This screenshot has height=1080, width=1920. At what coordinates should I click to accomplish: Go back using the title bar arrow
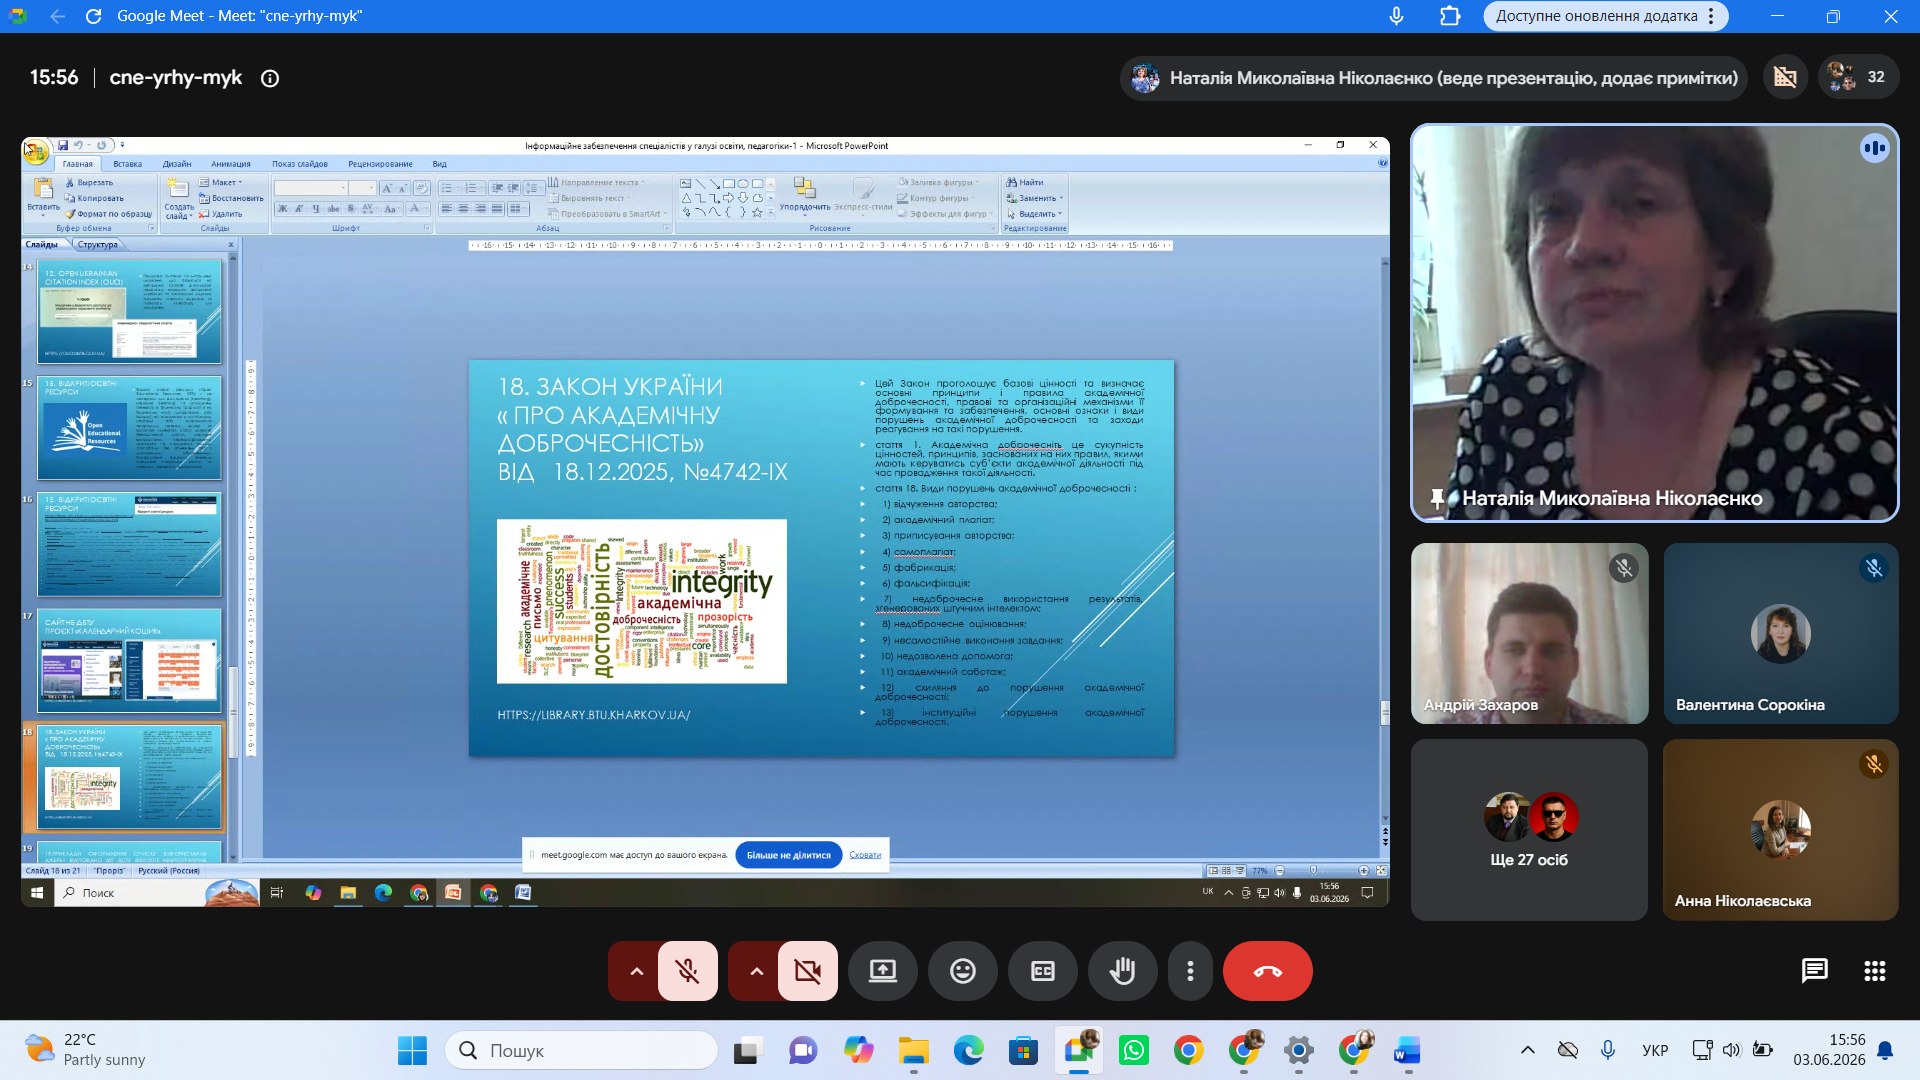(x=57, y=16)
